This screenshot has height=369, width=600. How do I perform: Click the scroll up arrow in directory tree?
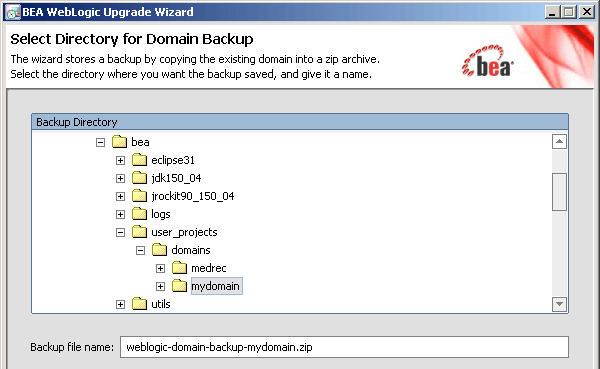point(559,142)
